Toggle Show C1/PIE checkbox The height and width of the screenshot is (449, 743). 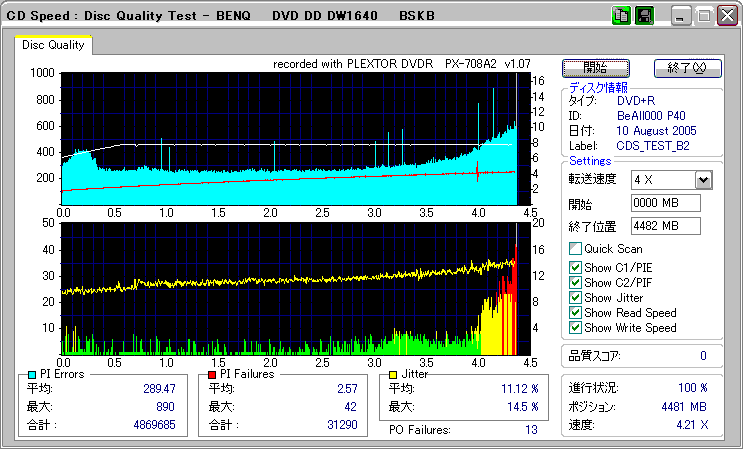tap(575, 267)
